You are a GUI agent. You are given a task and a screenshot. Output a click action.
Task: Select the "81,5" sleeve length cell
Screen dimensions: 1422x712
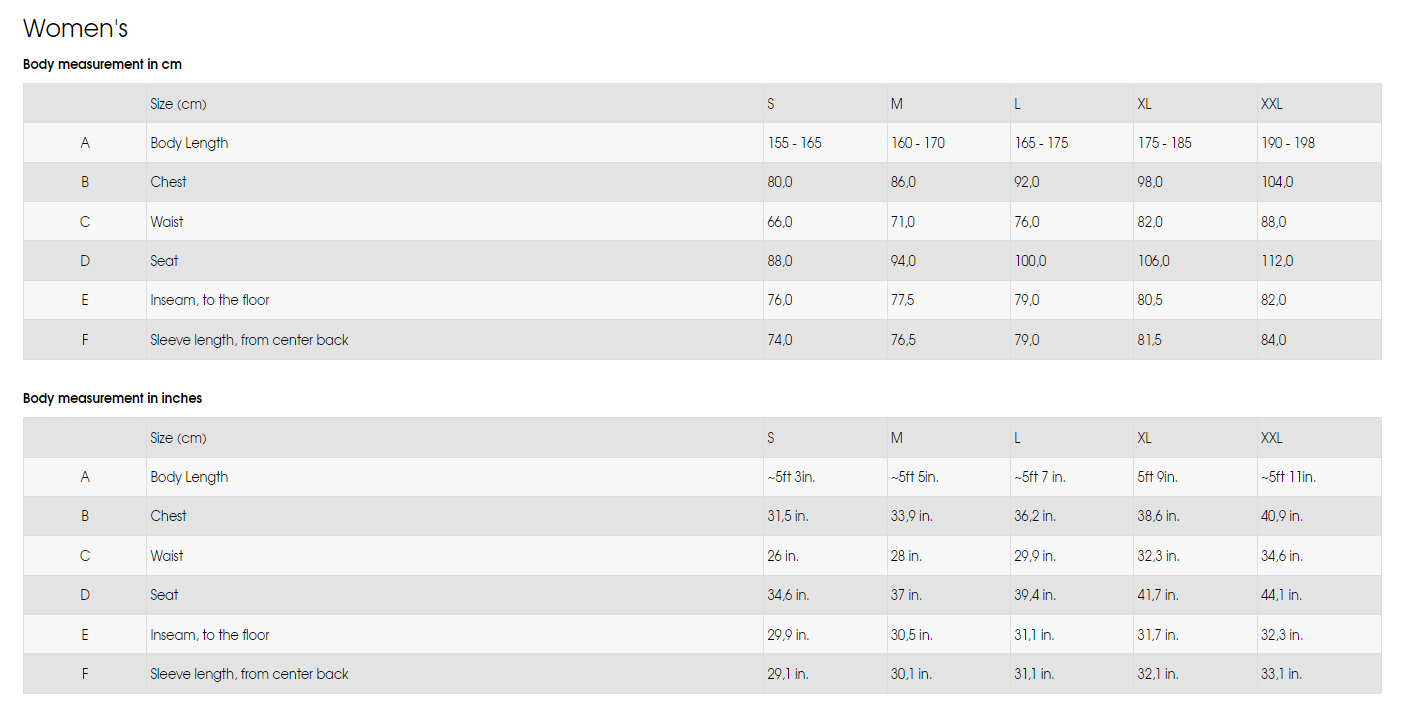[1149, 340]
